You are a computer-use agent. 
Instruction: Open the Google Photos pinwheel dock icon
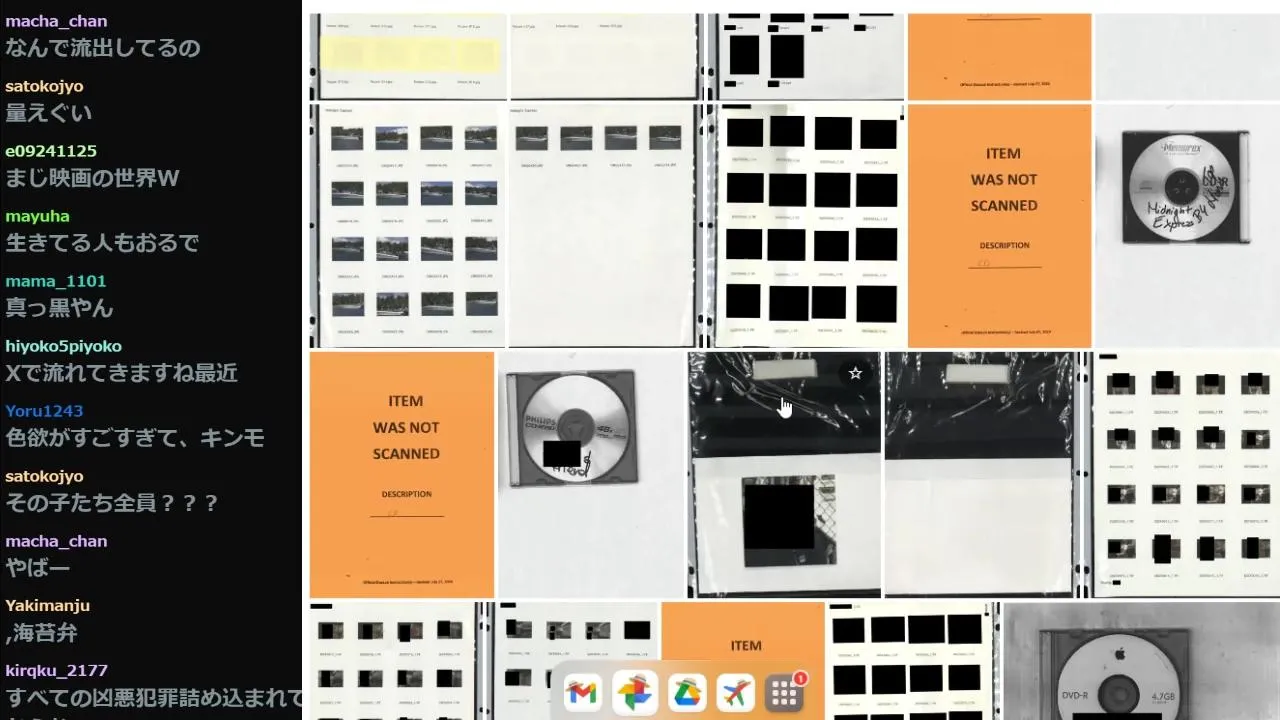point(634,692)
